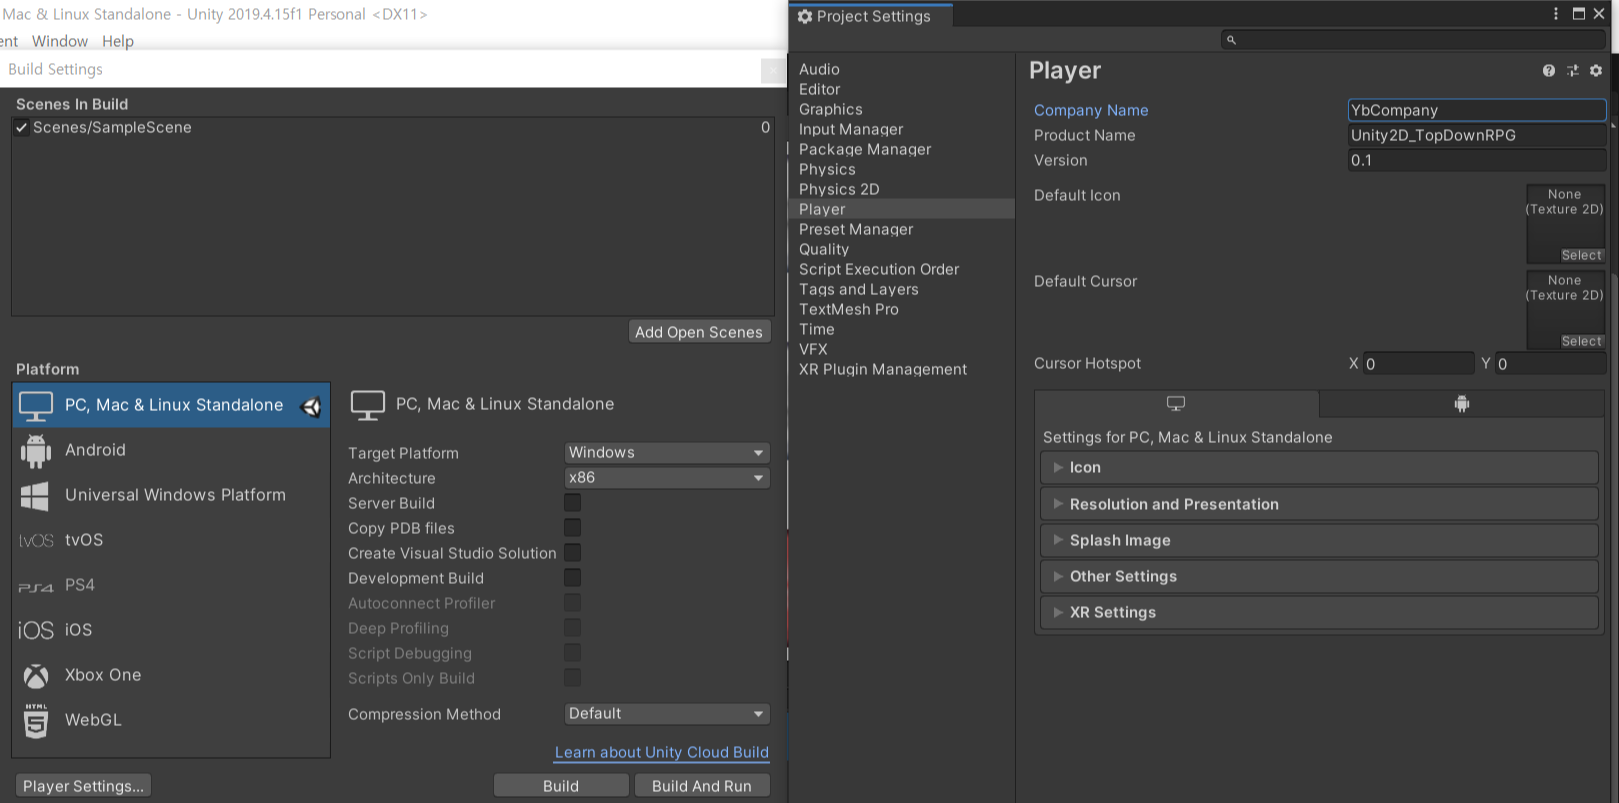Expand the Splash Image section

(1319, 541)
